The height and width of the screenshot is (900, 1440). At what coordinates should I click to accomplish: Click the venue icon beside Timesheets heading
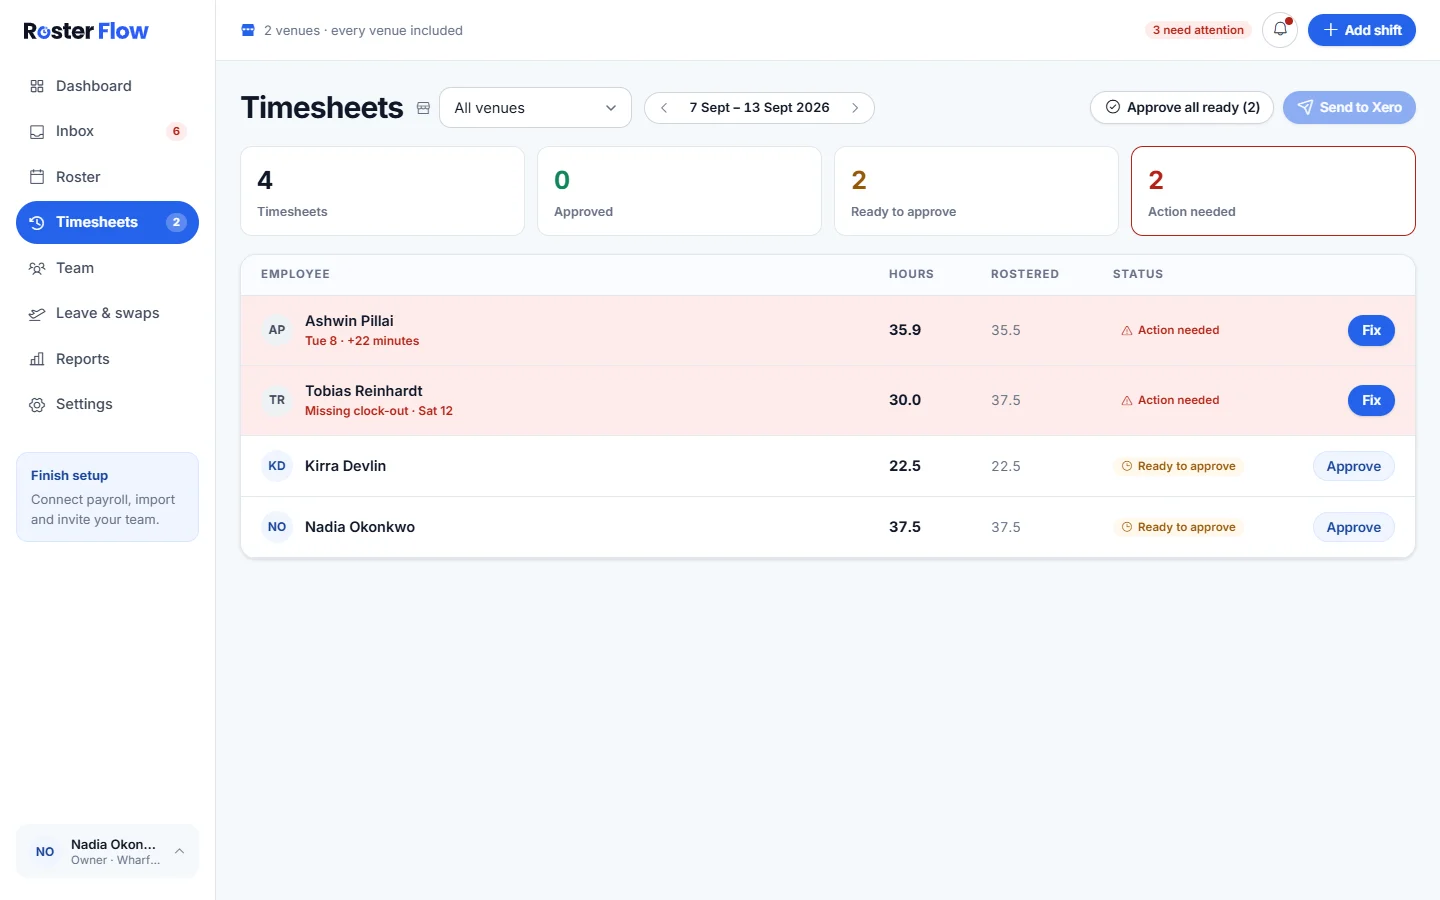pyautogui.click(x=423, y=108)
